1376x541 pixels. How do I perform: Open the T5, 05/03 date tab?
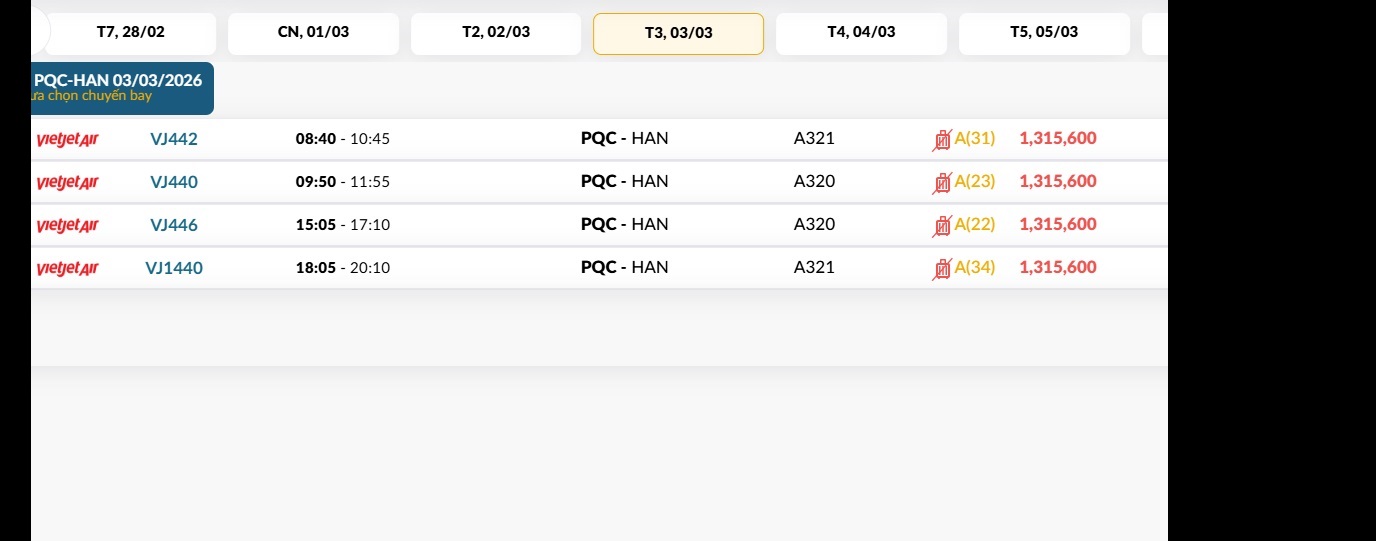pos(1044,33)
